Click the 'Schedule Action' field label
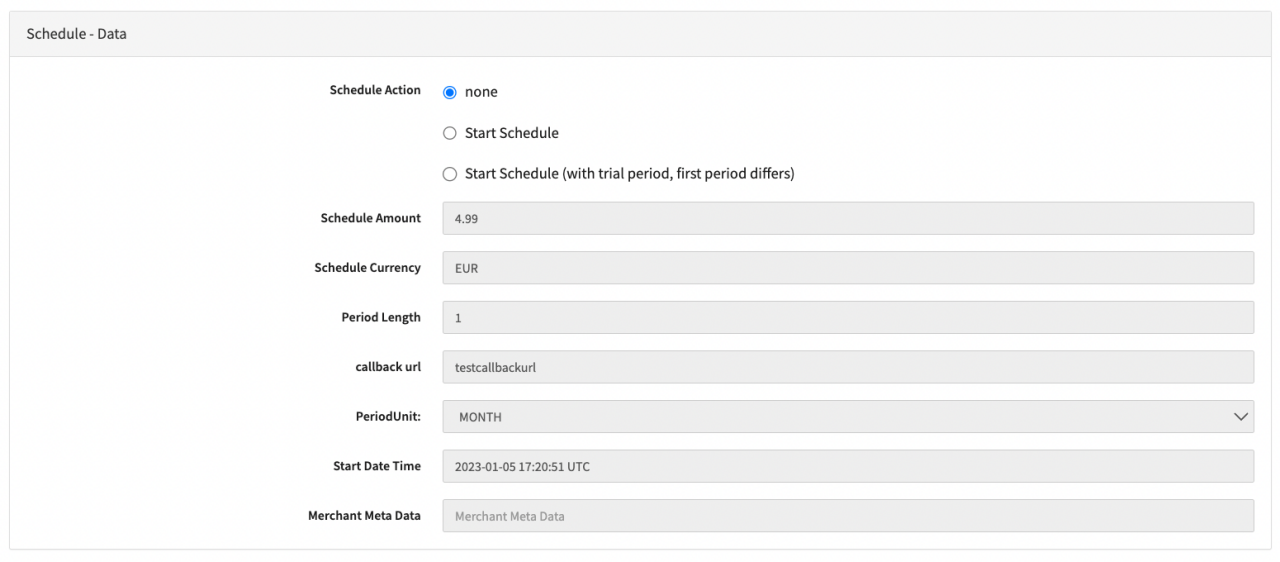 [x=375, y=90]
